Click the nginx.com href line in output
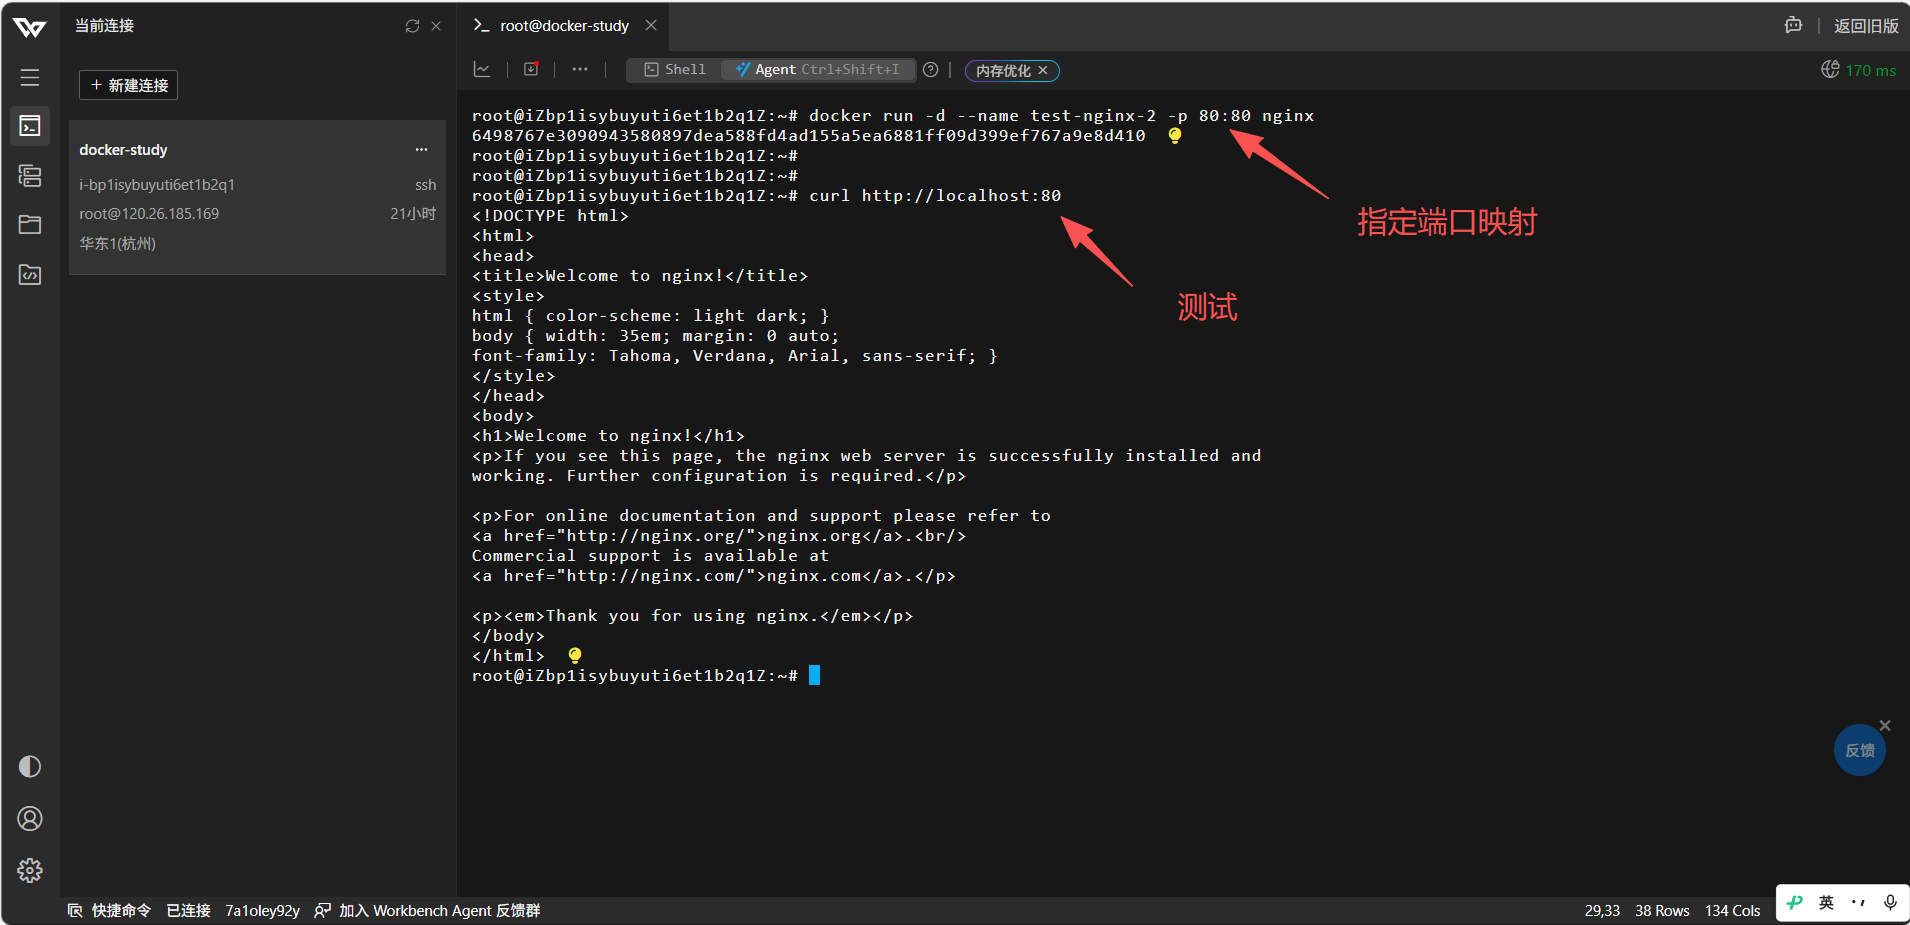This screenshot has width=1910, height=925. click(x=713, y=576)
